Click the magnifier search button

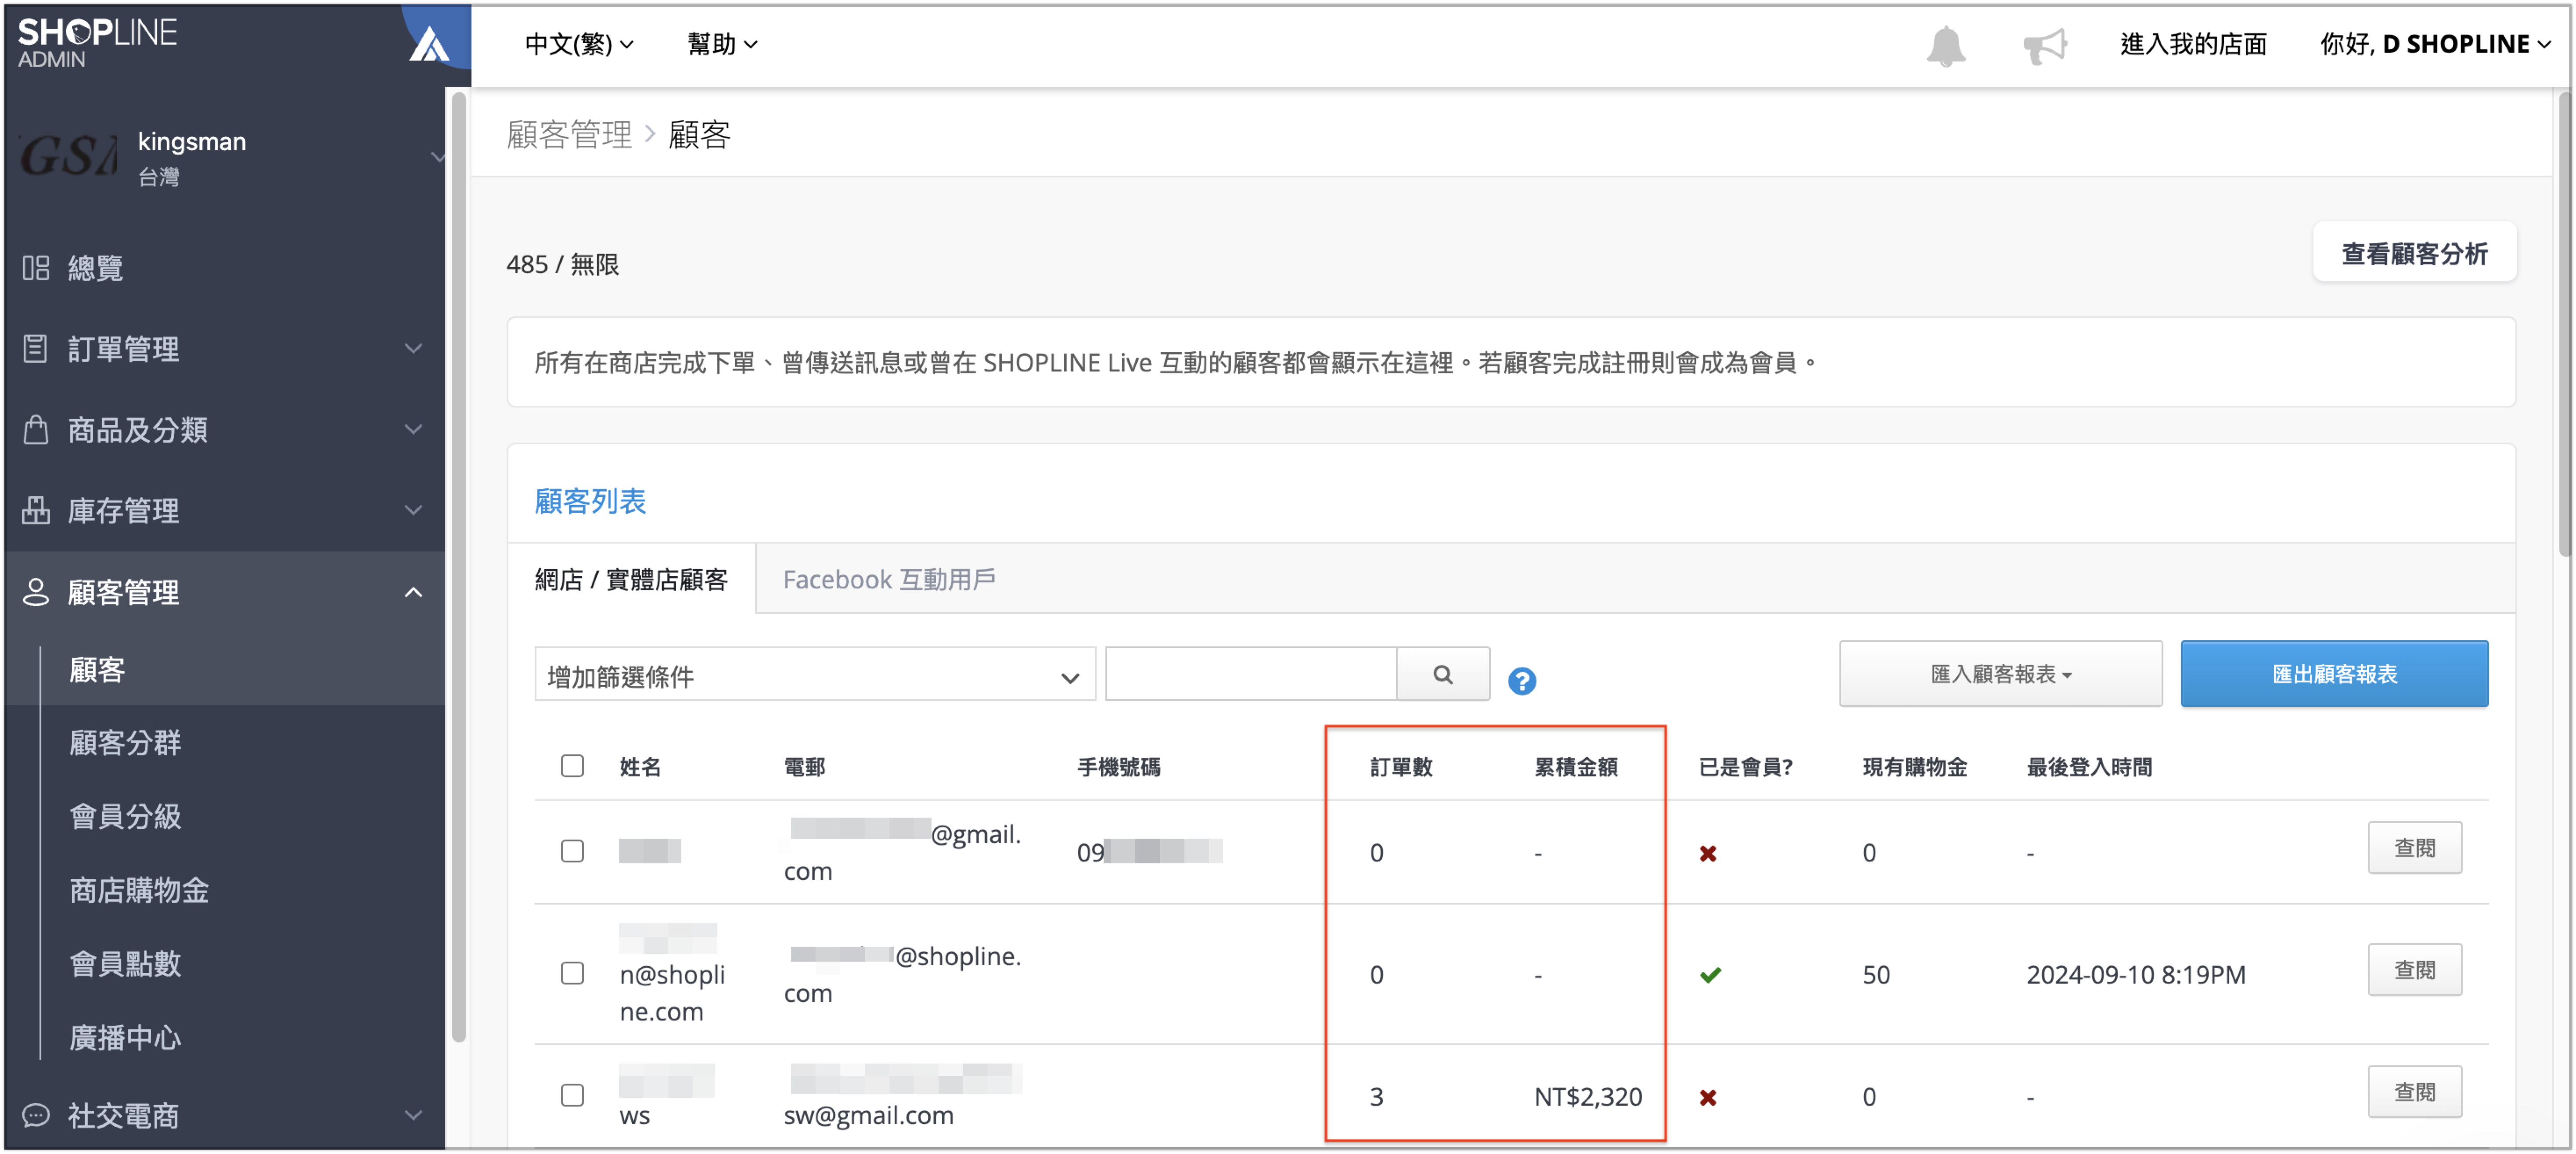(x=1442, y=674)
